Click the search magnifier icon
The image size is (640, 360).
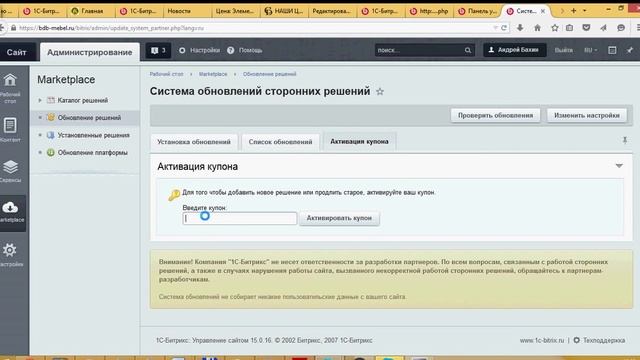(468, 50)
